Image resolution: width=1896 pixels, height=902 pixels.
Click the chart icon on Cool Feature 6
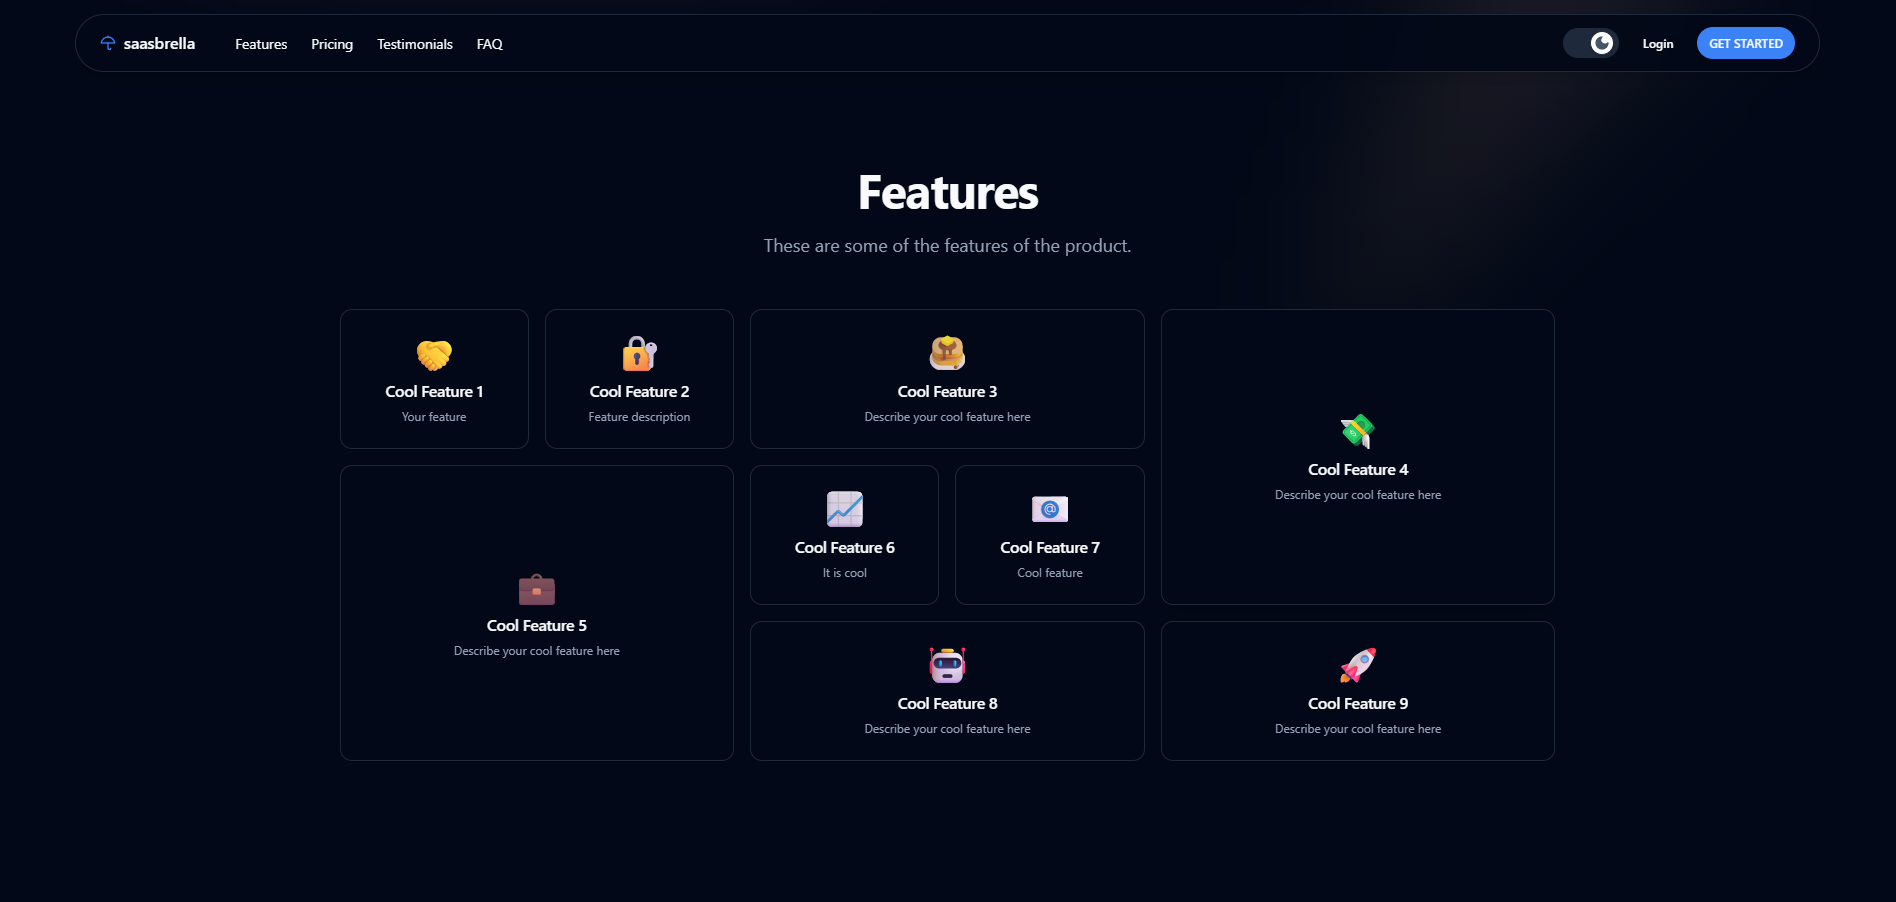(843, 509)
